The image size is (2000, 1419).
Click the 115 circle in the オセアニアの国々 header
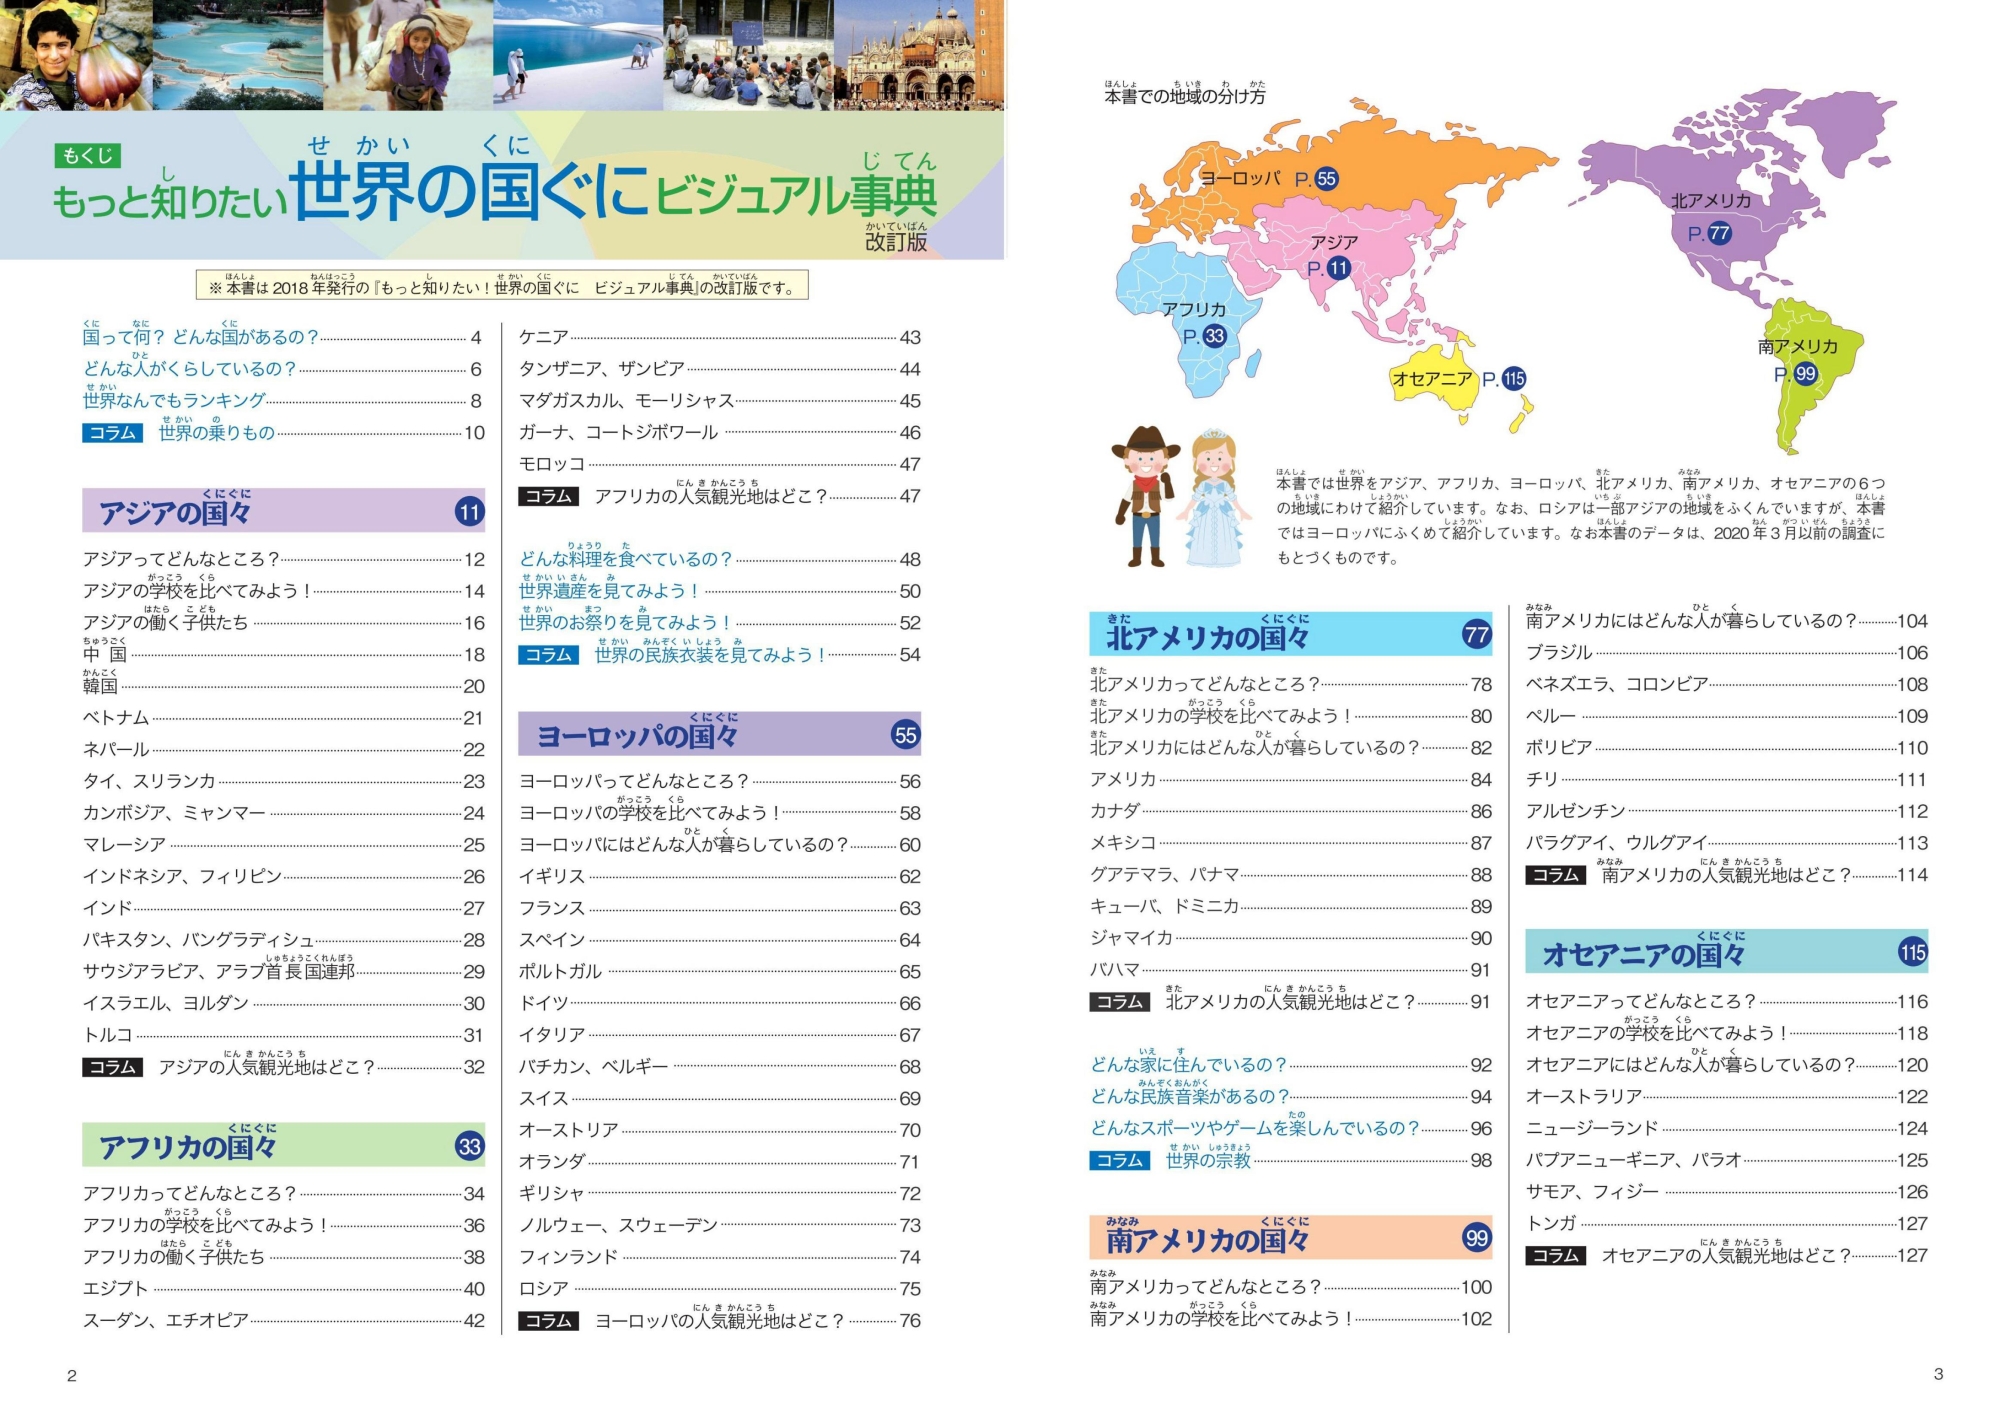(x=1912, y=952)
